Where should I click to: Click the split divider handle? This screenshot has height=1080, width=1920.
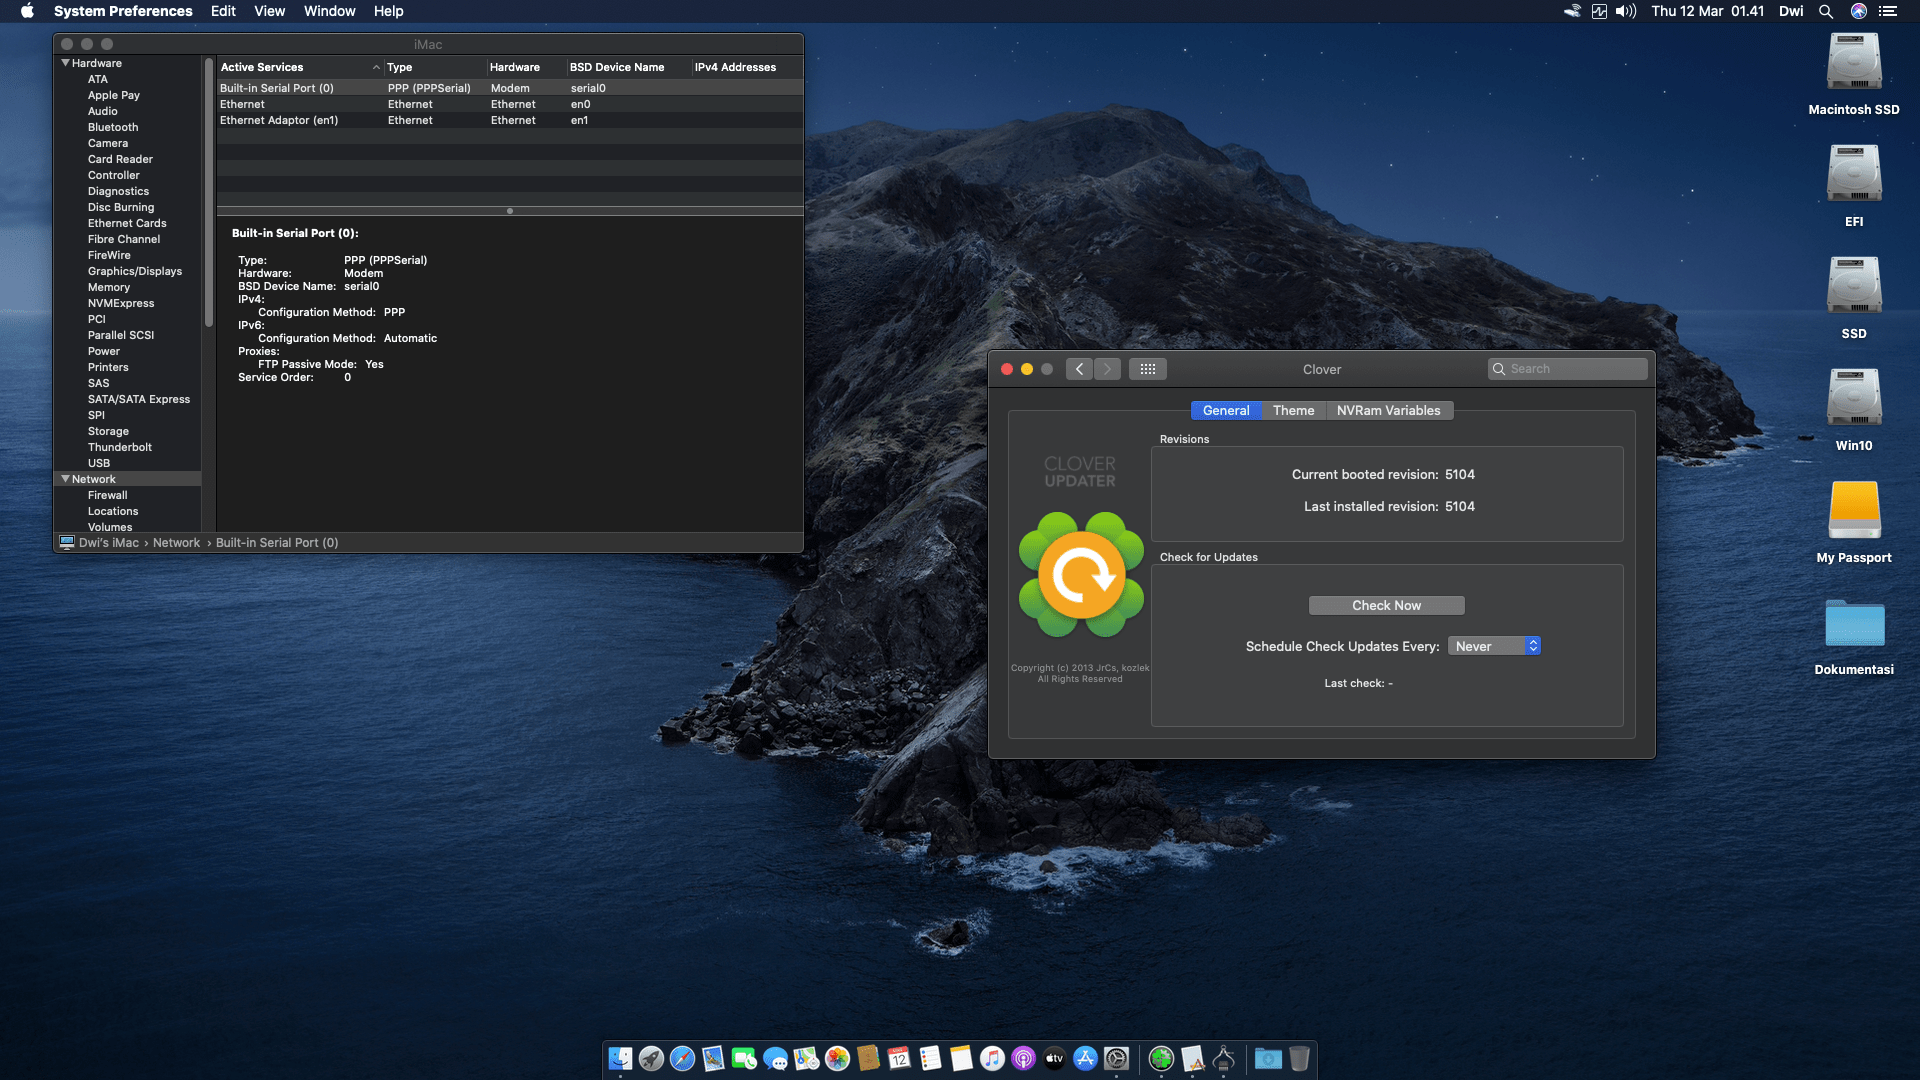(x=510, y=211)
